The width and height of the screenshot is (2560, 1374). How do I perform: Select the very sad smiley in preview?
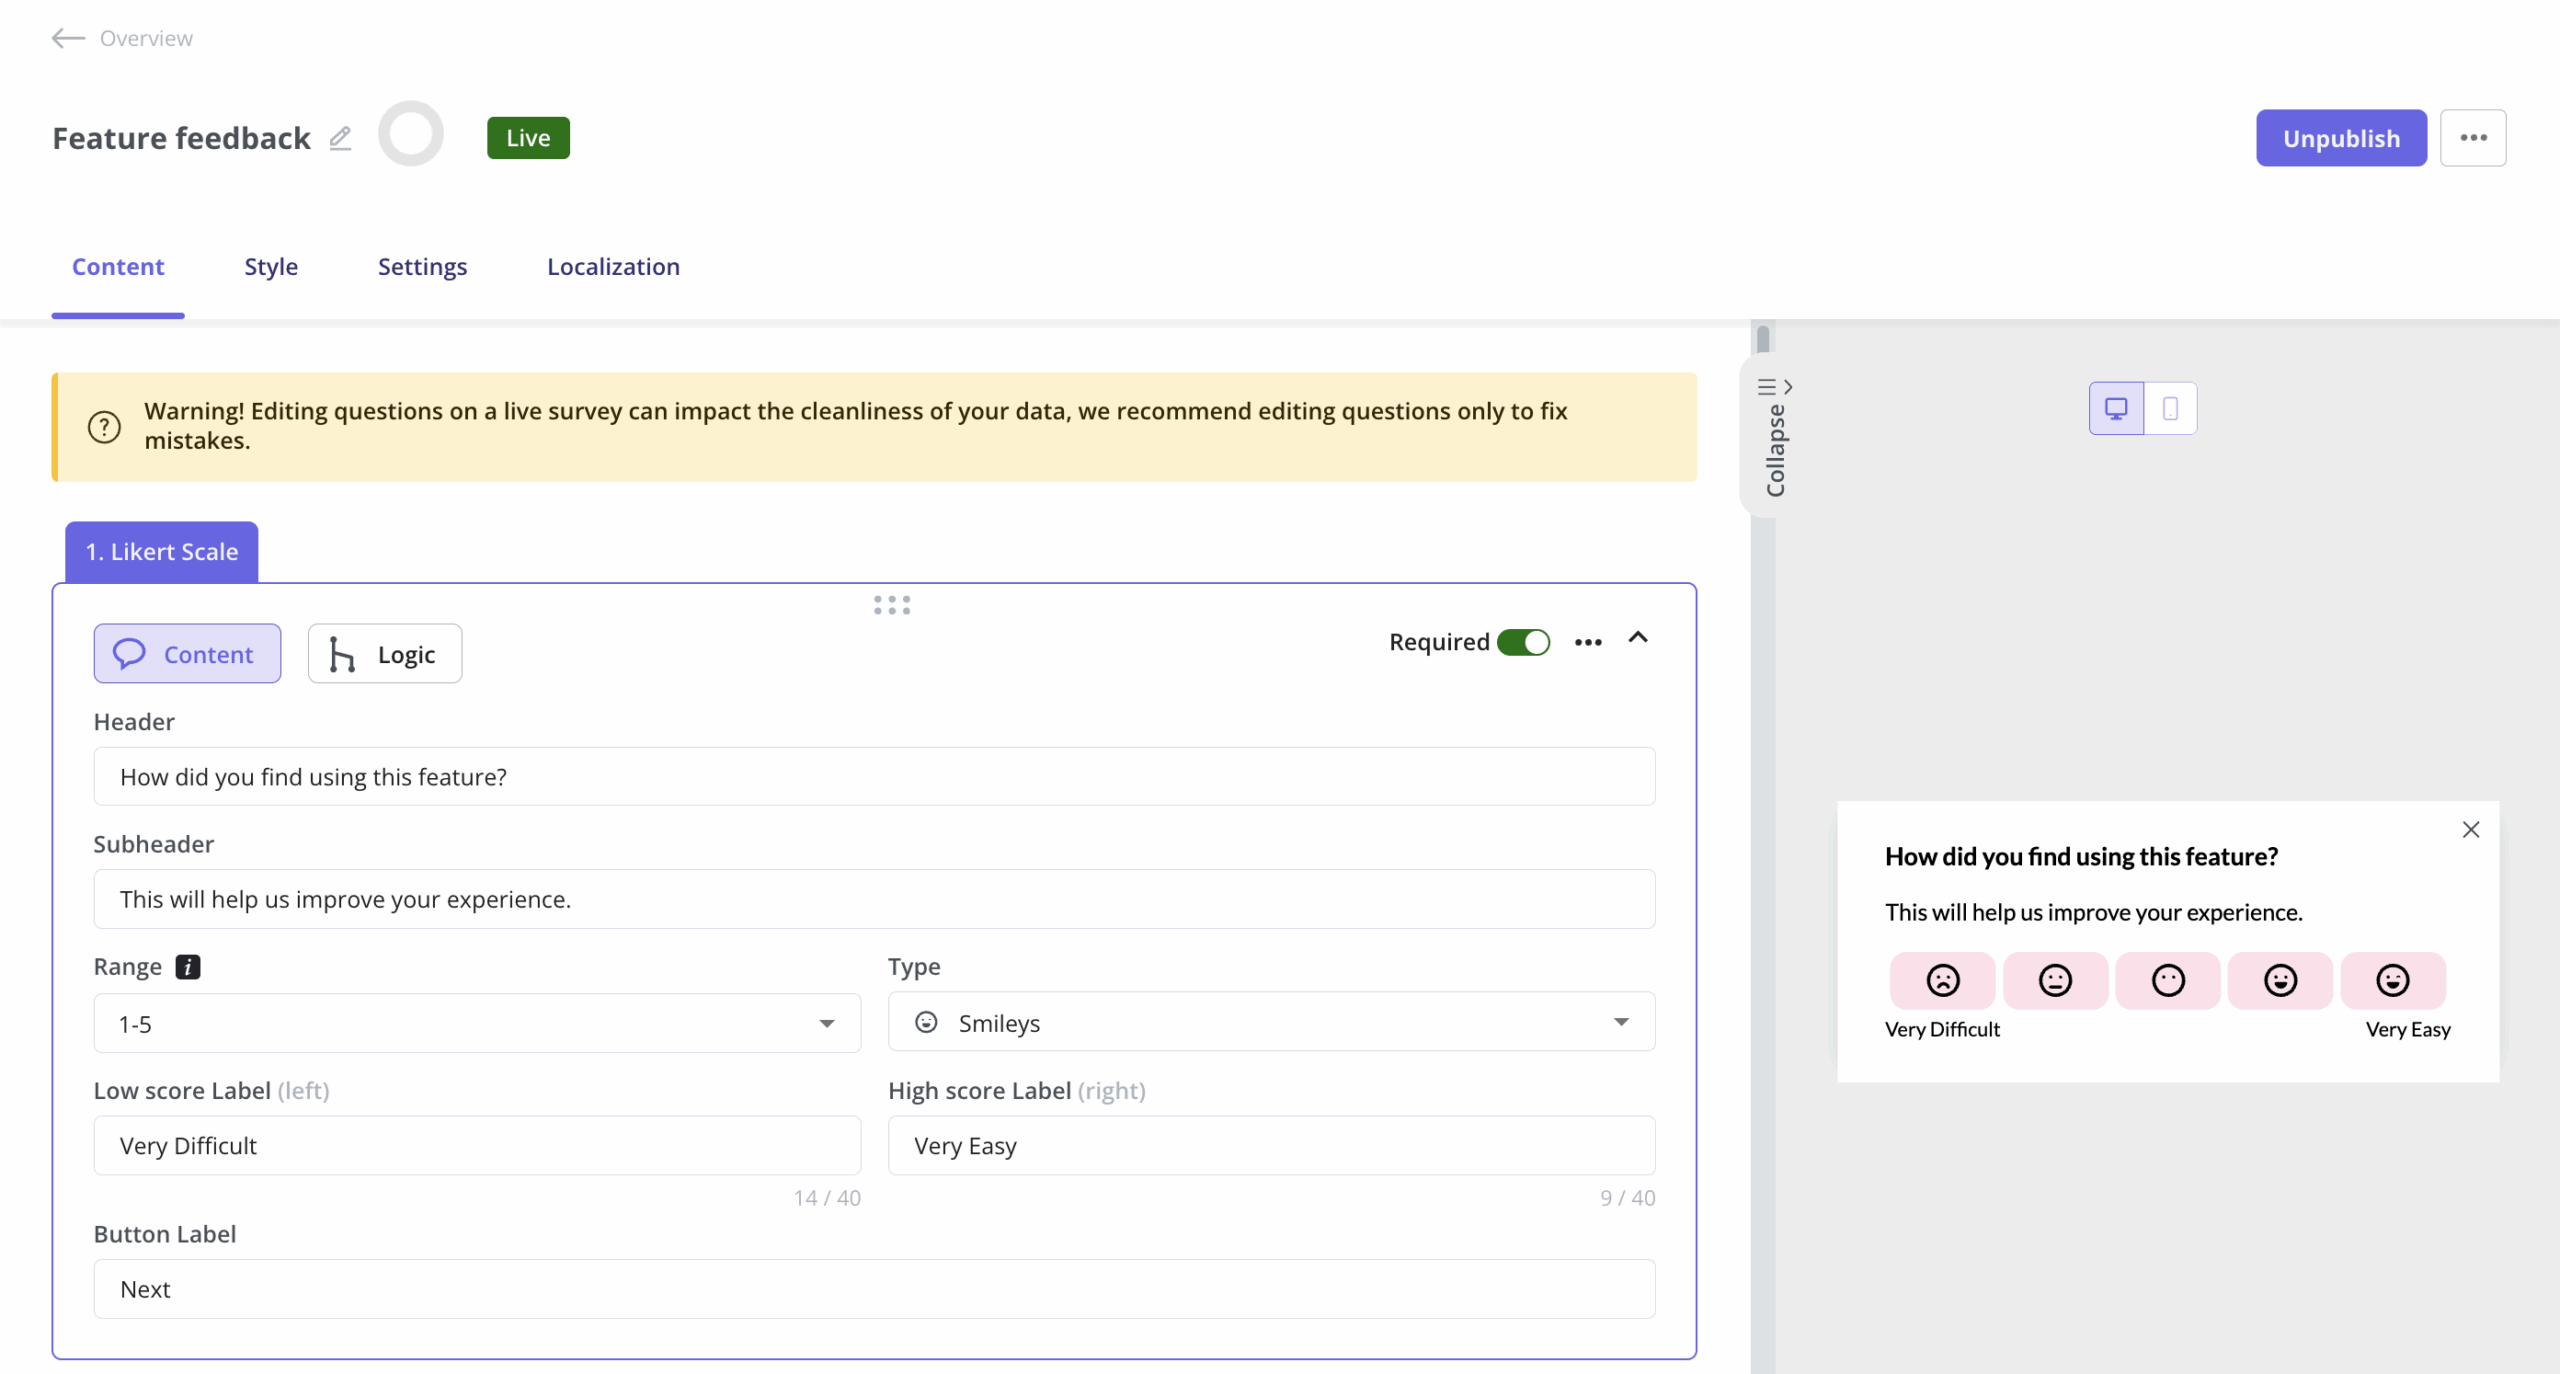1942,980
